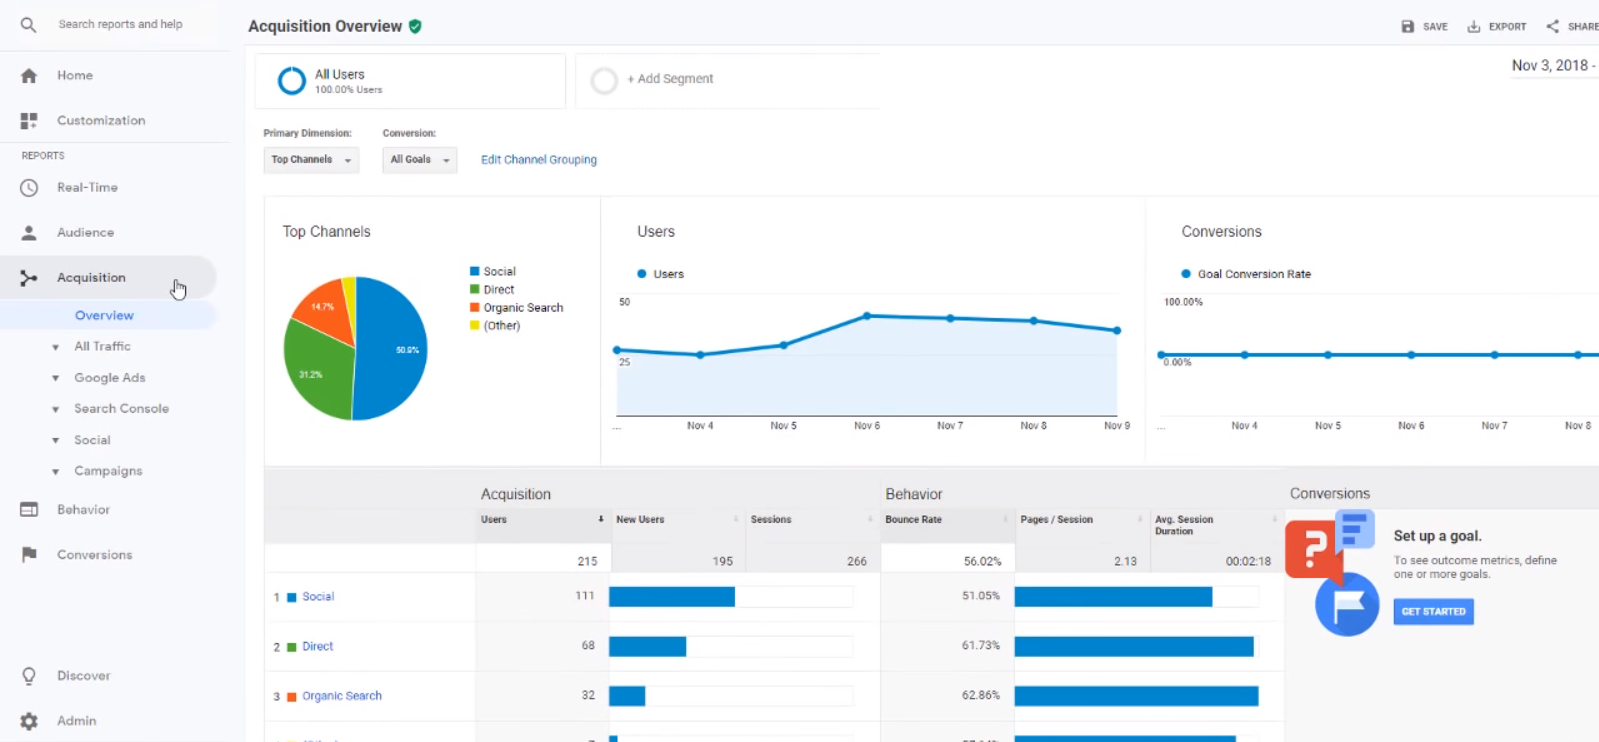This screenshot has width=1599, height=742.
Task: Click the Social New Users bar
Action: pos(672,597)
